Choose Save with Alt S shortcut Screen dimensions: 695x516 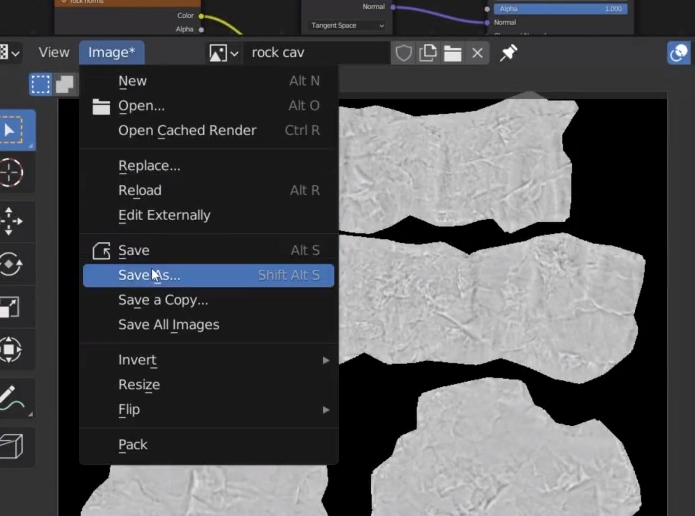point(208,250)
